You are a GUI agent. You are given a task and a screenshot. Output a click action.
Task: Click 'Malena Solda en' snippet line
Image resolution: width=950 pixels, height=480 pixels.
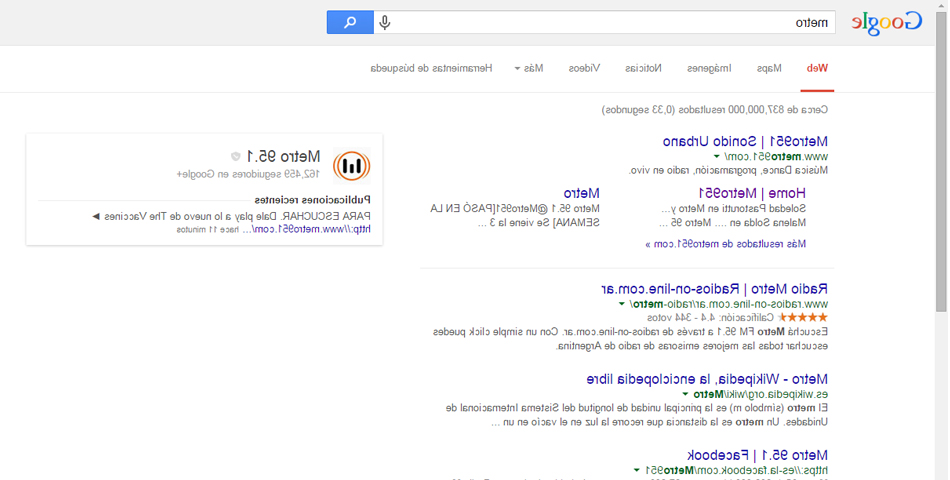(732, 223)
